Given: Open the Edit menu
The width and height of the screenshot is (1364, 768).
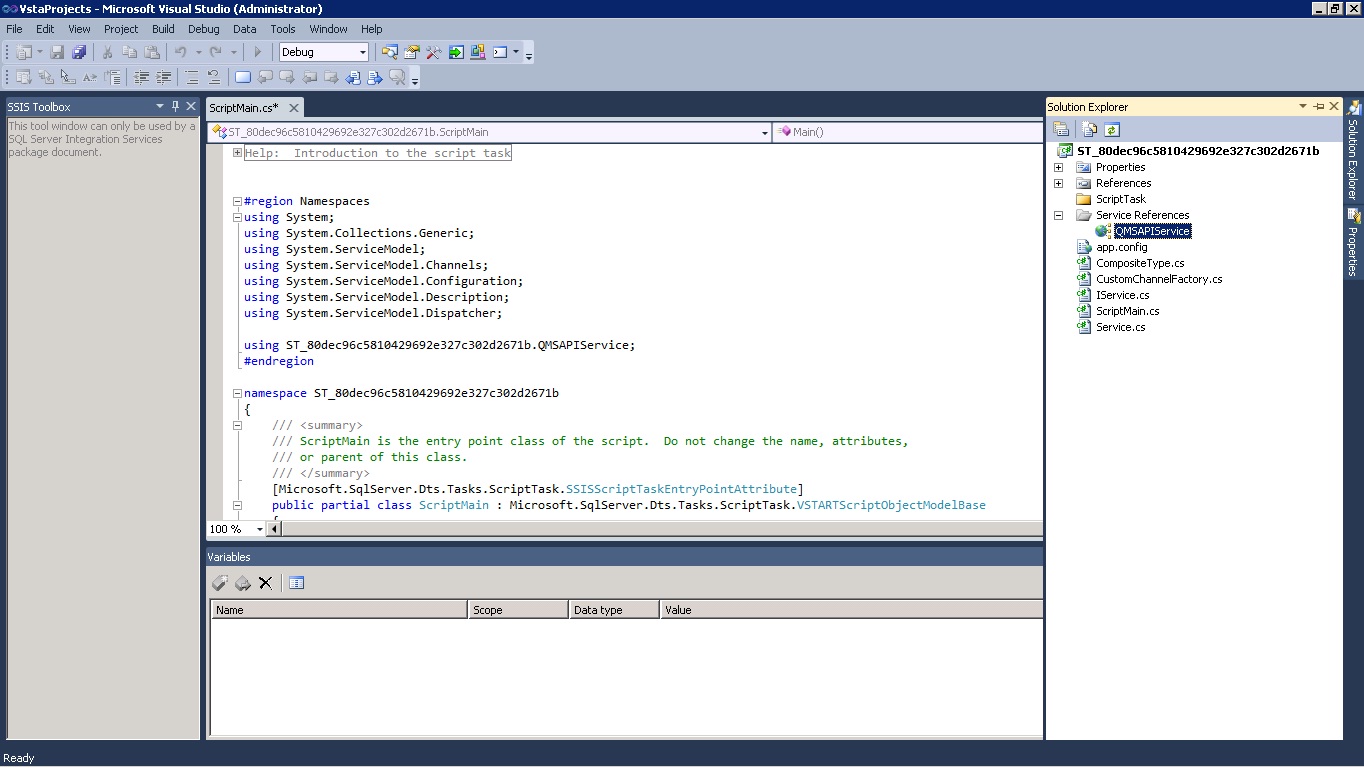Looking at the screenshot, I should tap(45, 29).
